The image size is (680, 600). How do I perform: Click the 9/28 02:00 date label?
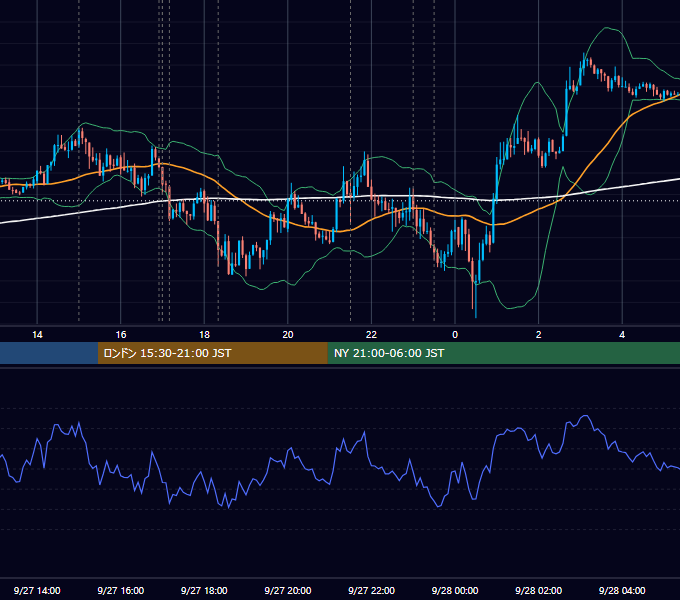539,590
